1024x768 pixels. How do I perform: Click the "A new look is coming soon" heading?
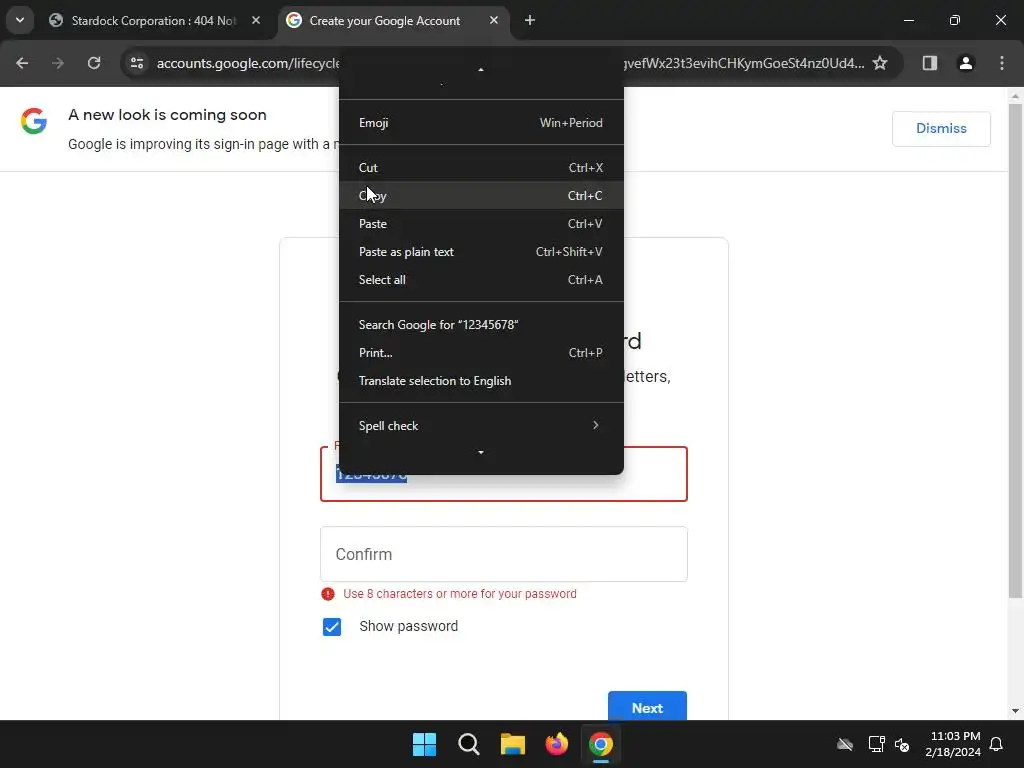click(167, 115)
